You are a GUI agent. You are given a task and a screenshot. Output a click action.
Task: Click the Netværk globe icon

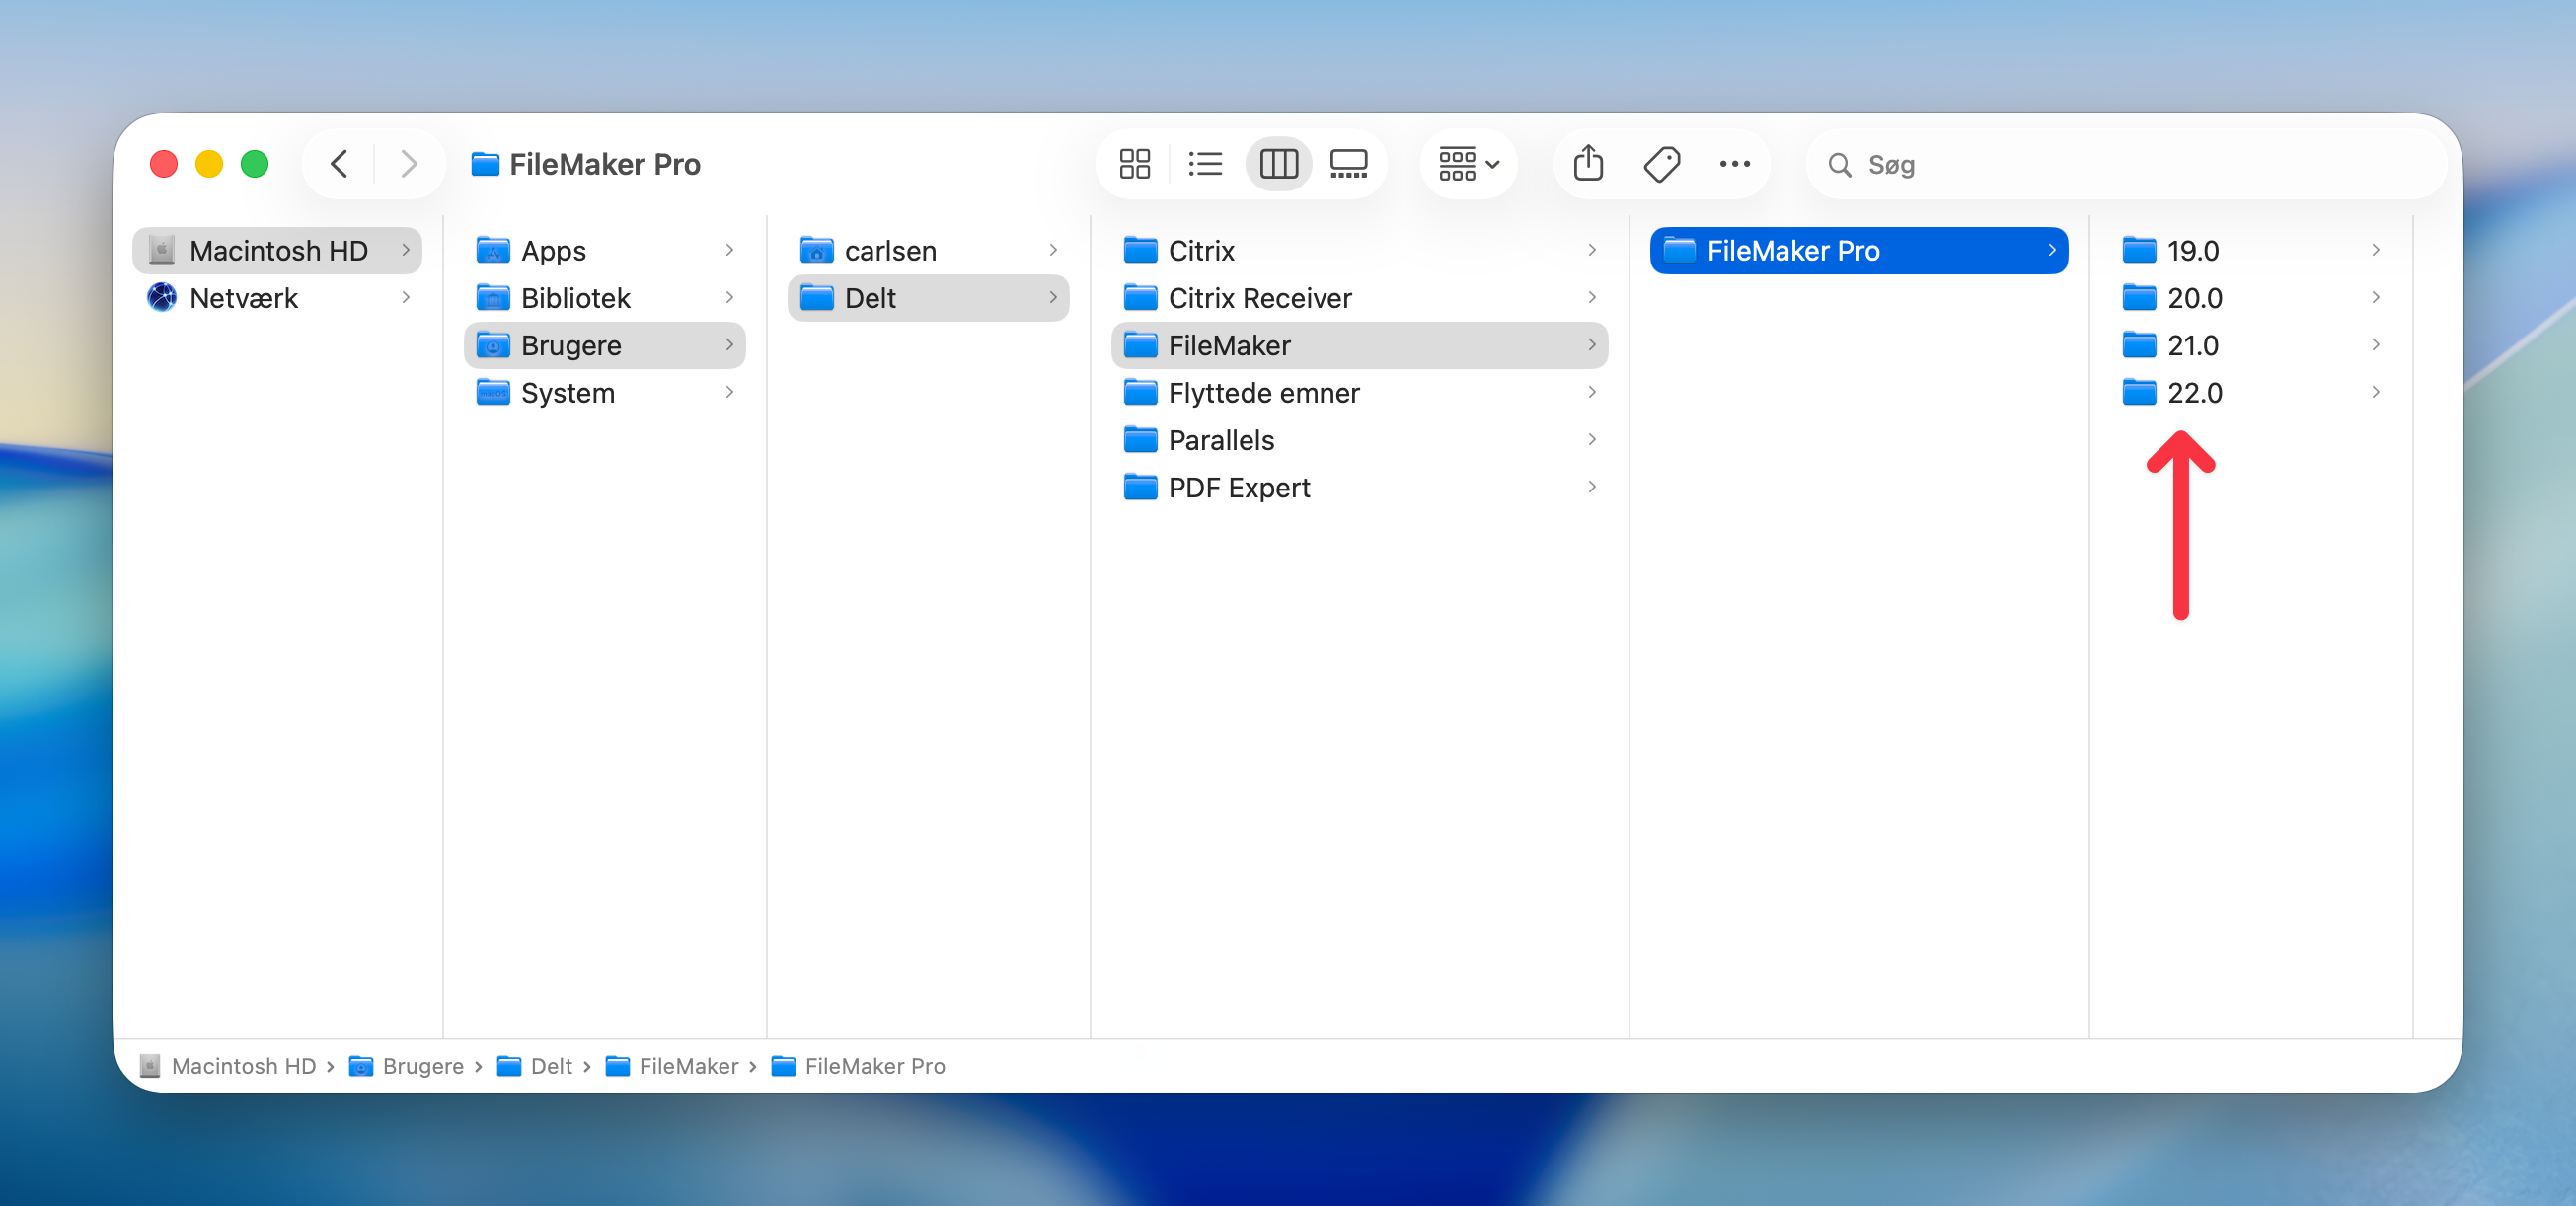pyautogui.click(x=161, y=297)
